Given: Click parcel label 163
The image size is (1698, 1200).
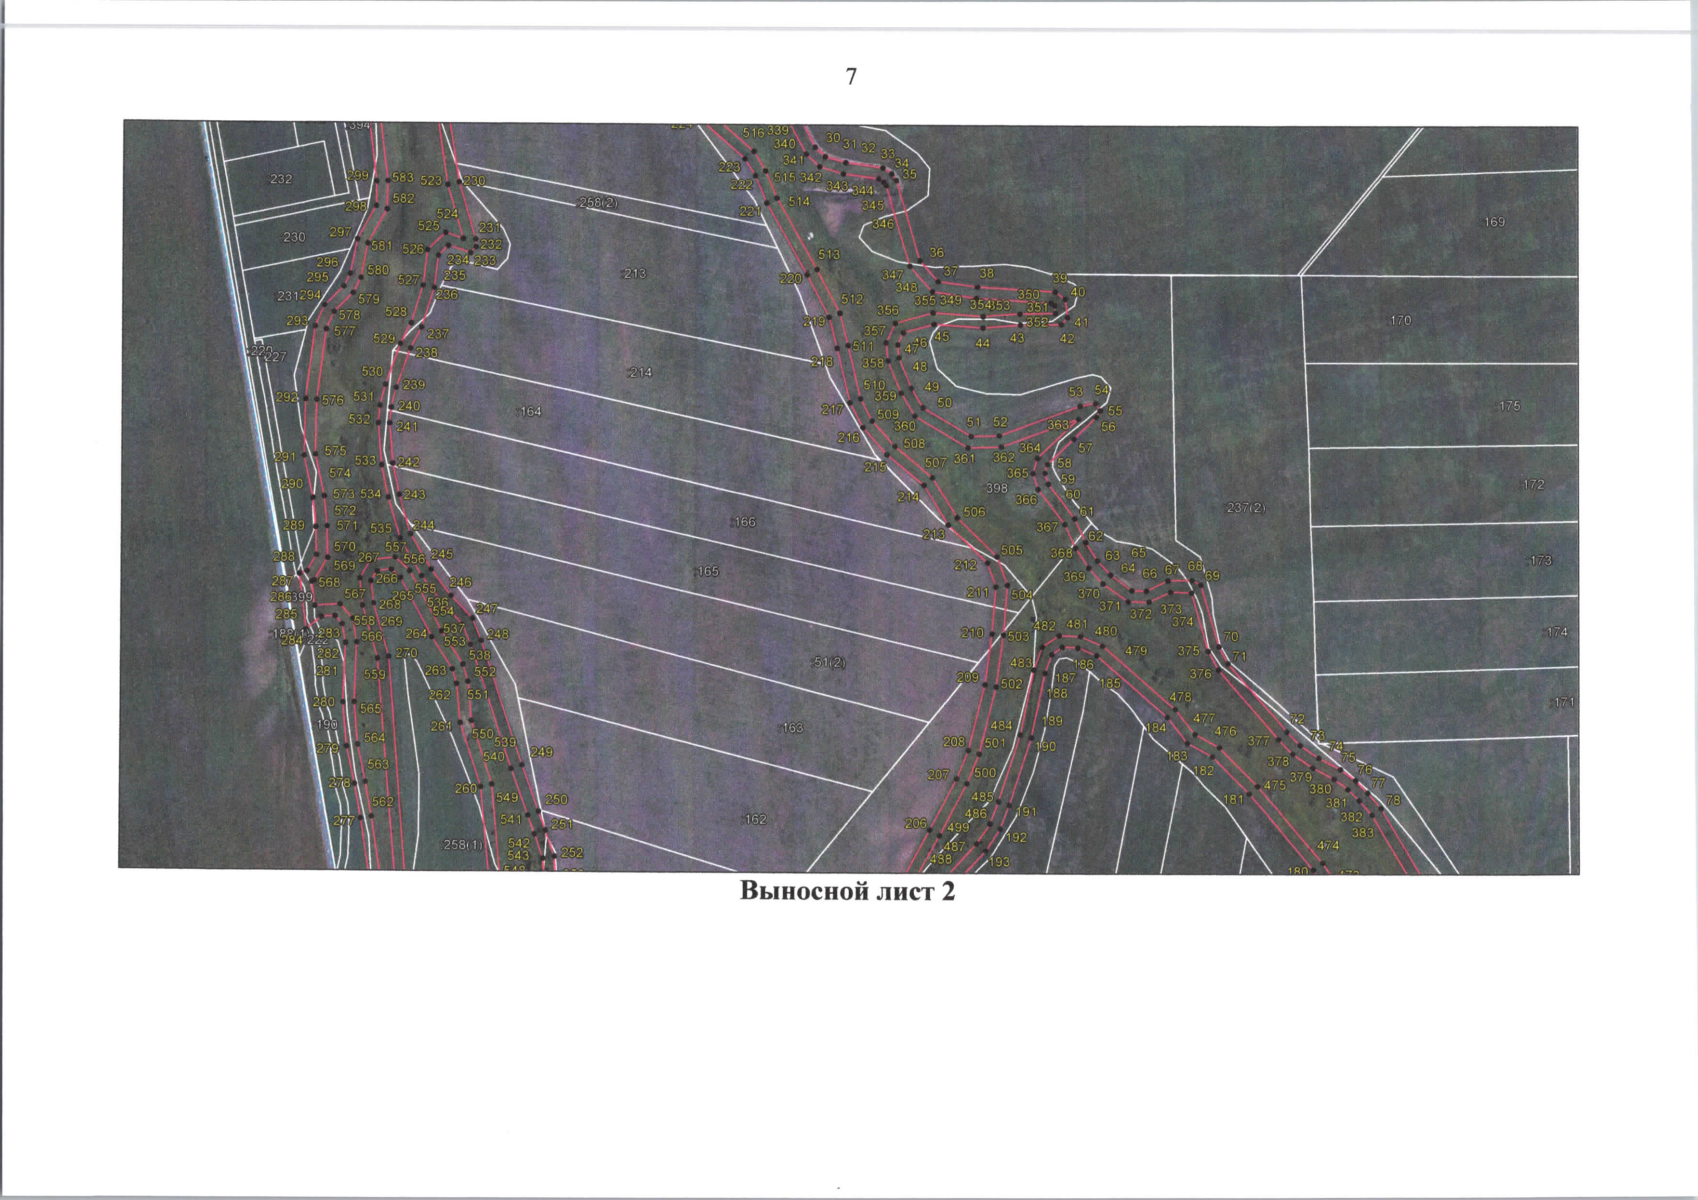Looking at the screenshot, I should [792, 728].
